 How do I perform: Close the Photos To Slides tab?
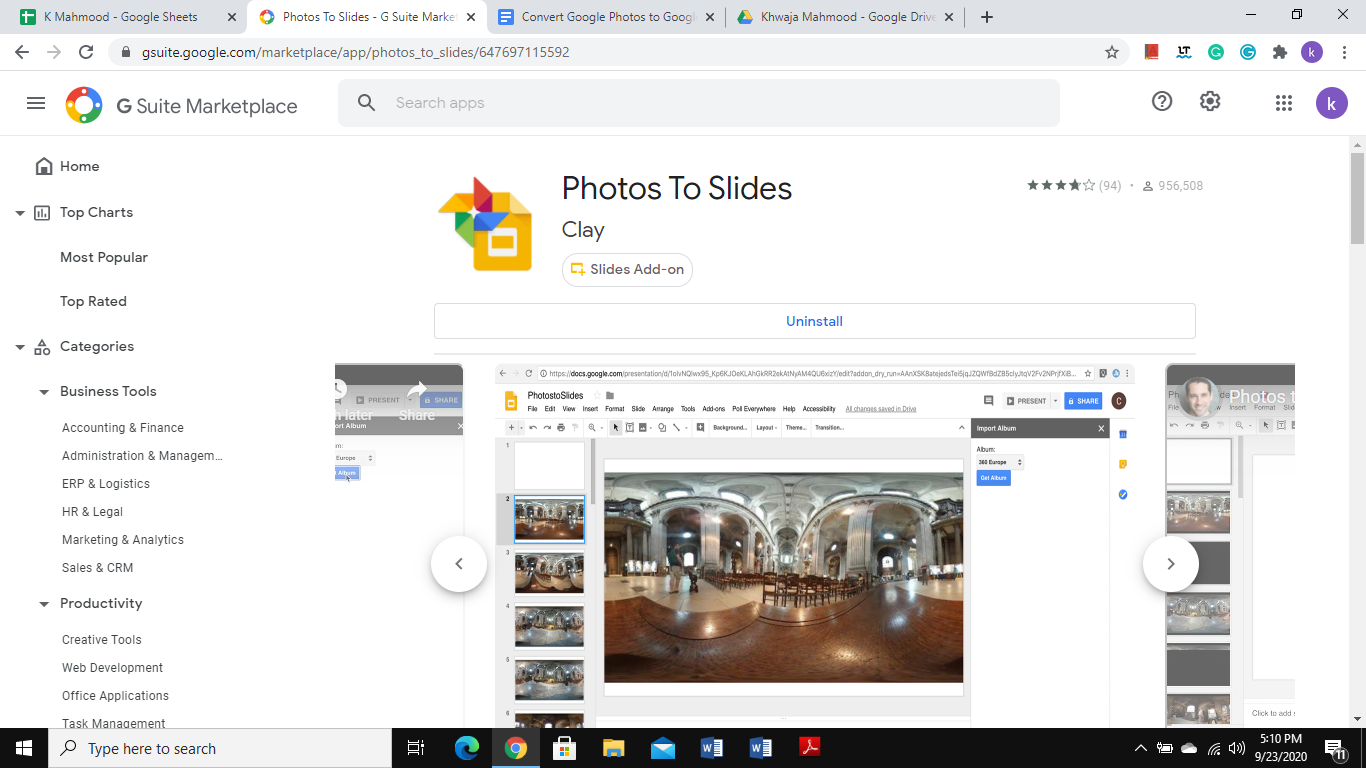click(x=471, y=17)
